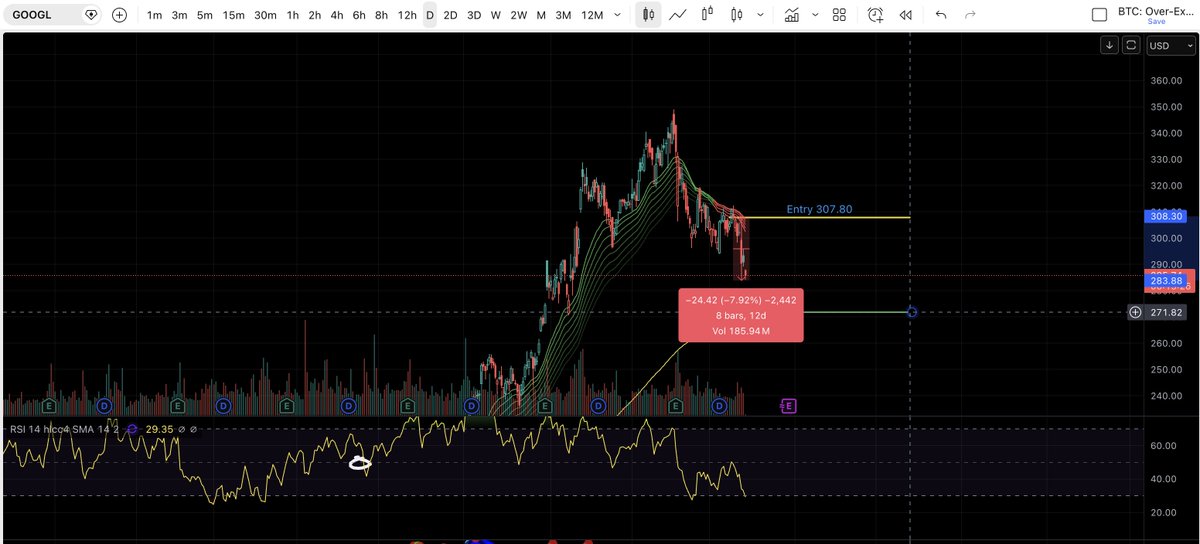
Task: Switch to the 3D interval
Action: point(474,15)
